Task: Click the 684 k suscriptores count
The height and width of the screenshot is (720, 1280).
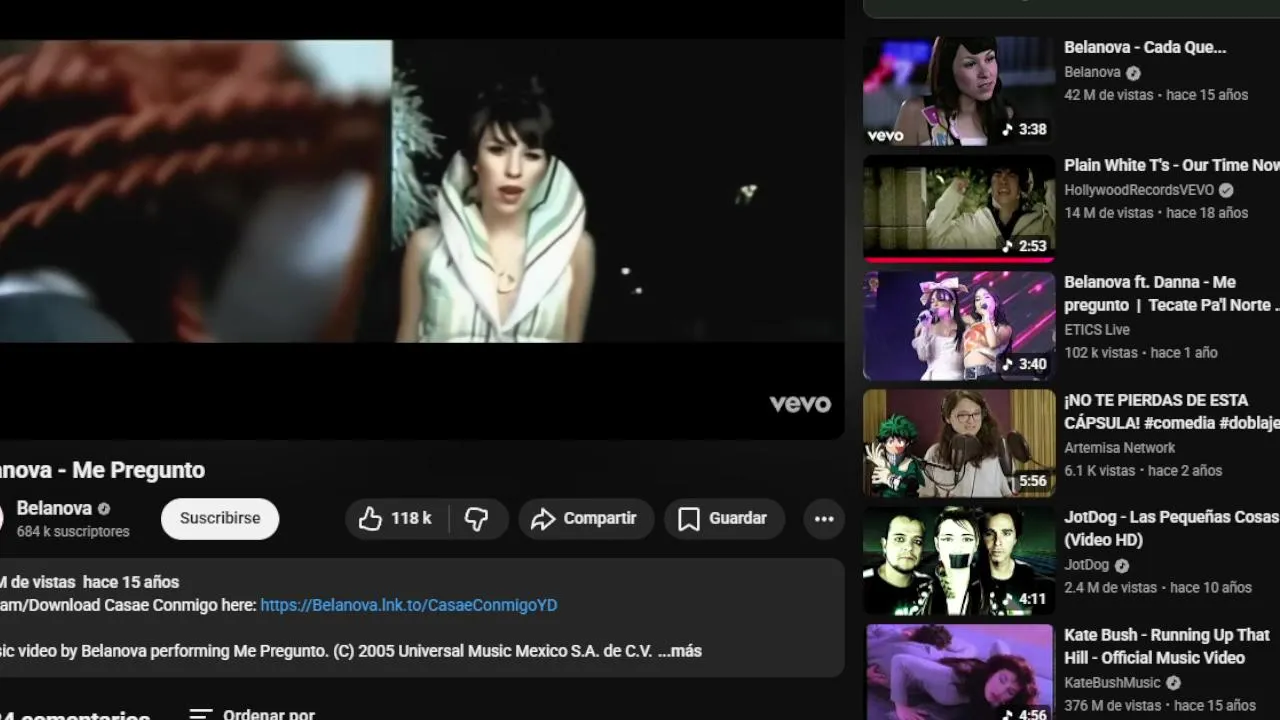Action: click(73, 532)
